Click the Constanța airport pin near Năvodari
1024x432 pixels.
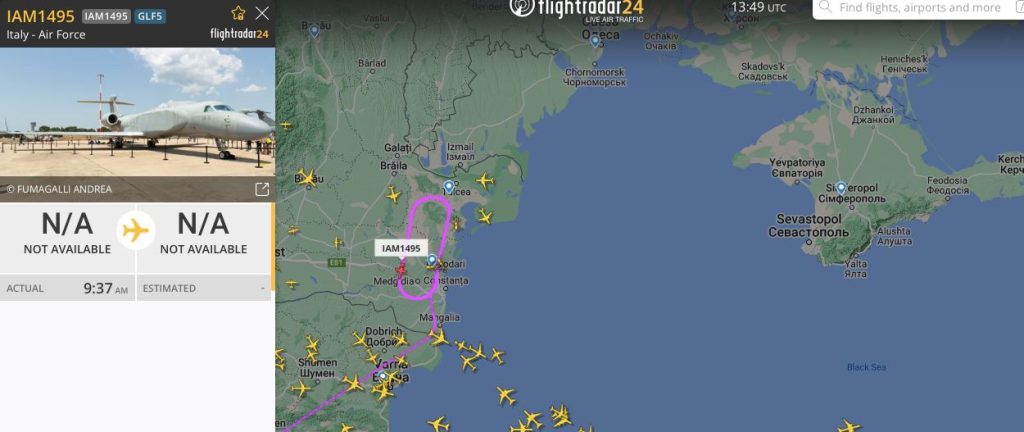pos(432,260)
